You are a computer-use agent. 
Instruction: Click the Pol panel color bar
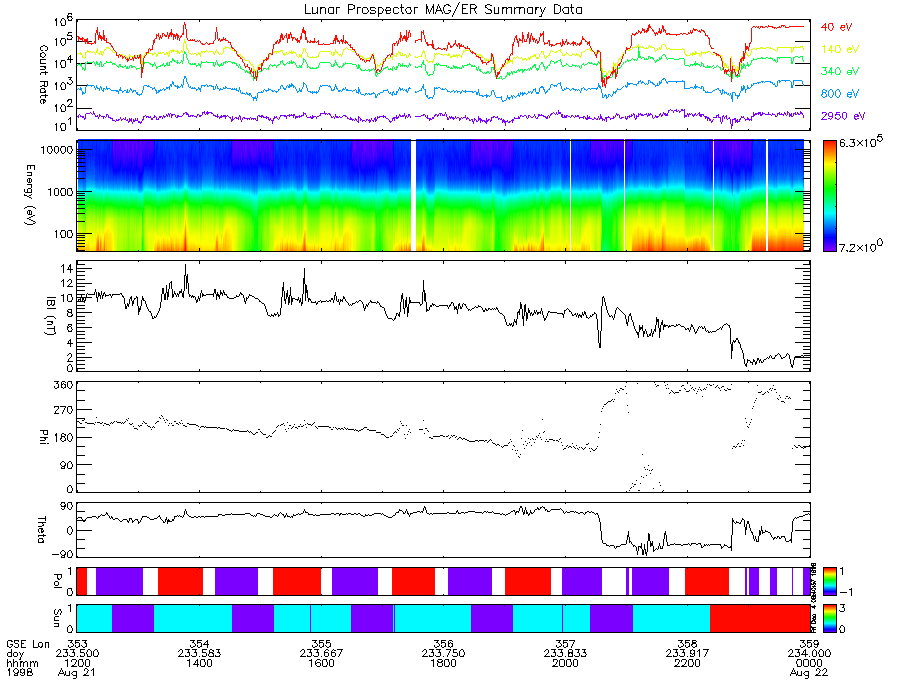tap(829, 581)
